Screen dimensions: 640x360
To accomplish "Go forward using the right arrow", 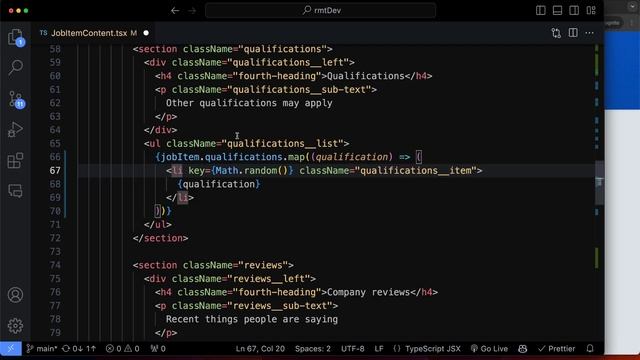I will 192,11.
